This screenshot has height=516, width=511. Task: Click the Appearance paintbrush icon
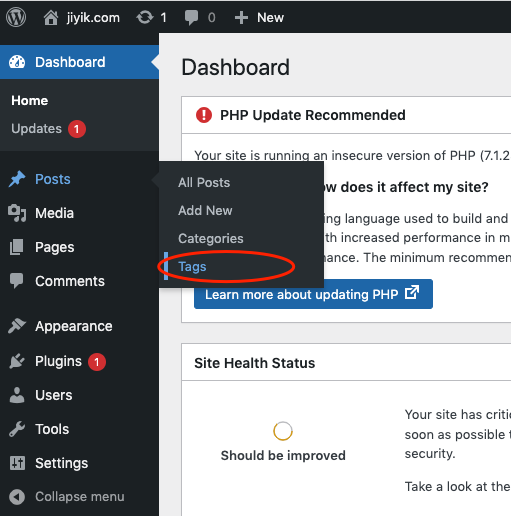[x=17, y=326]
